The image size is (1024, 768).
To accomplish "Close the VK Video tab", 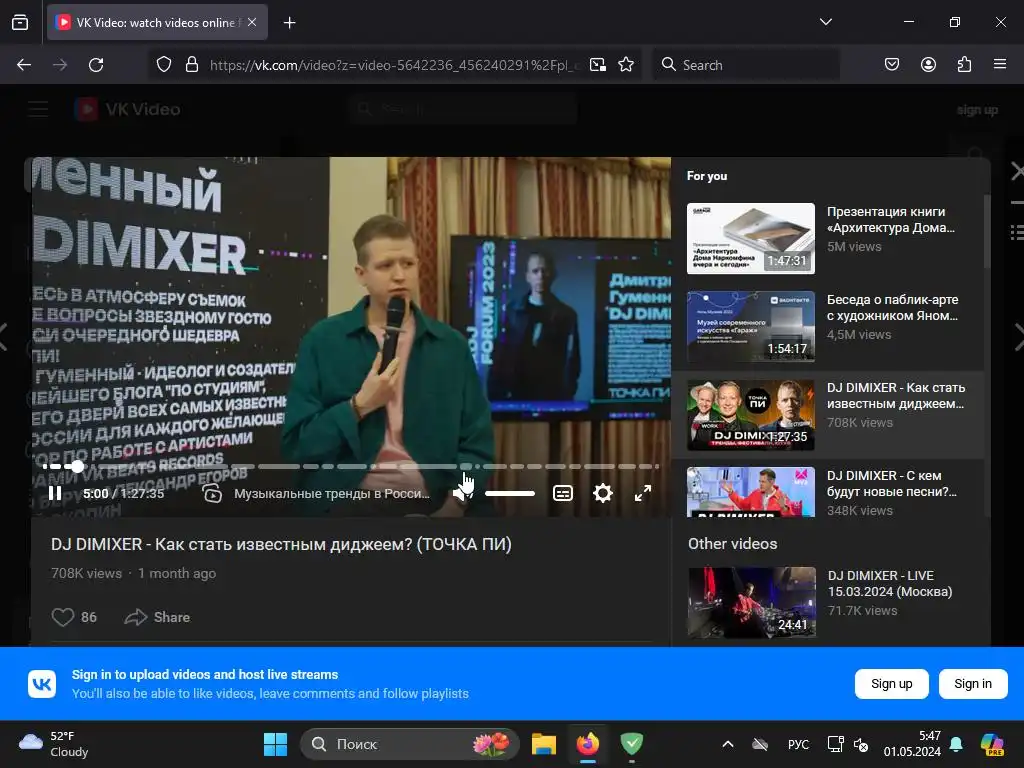I will pyautogui.click(x=252, y=22).
